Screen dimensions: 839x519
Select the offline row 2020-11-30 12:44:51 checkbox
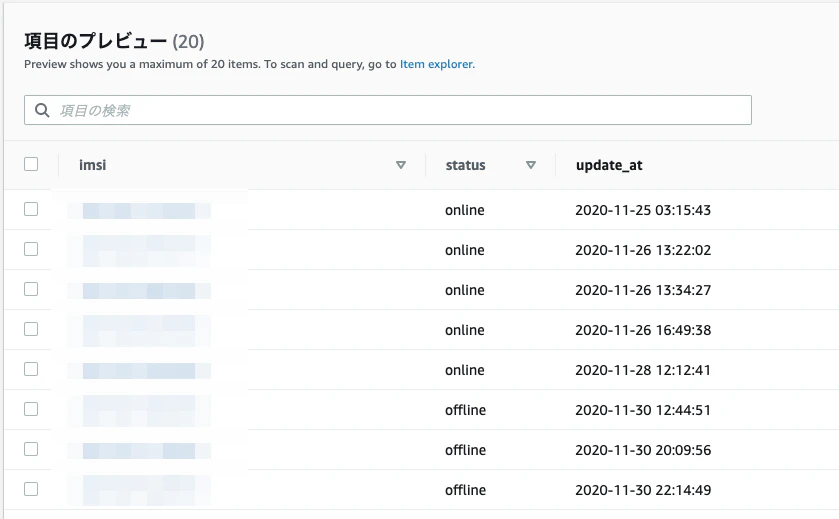pos(31,409)
